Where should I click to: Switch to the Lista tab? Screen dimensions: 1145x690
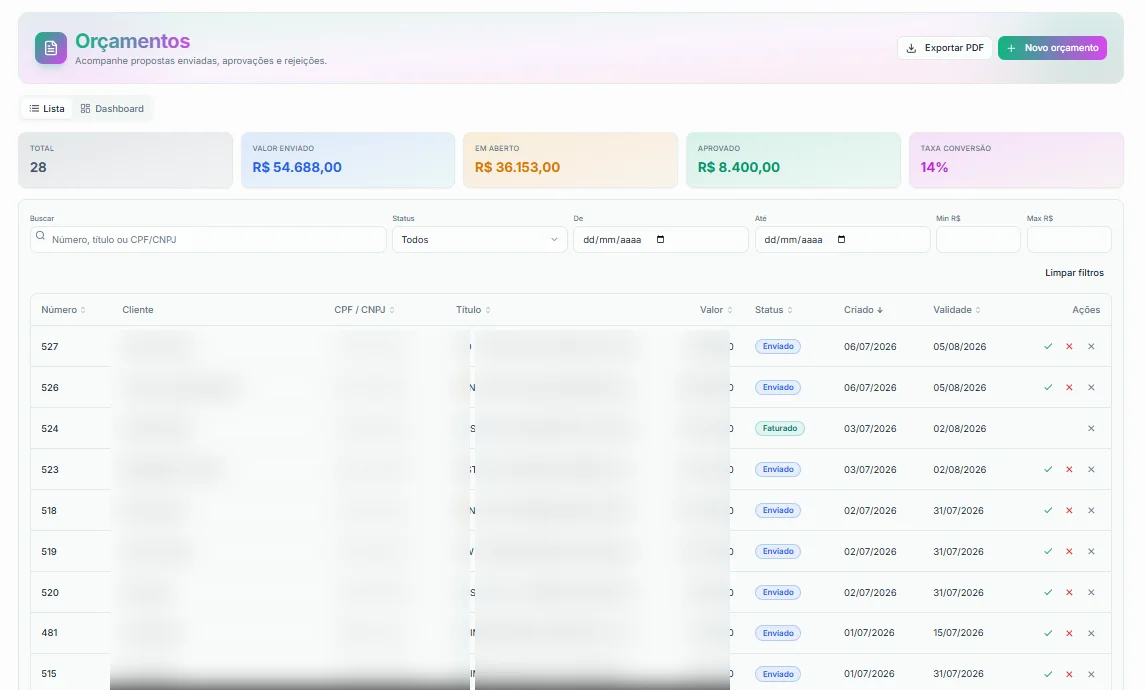pos(47,109)
